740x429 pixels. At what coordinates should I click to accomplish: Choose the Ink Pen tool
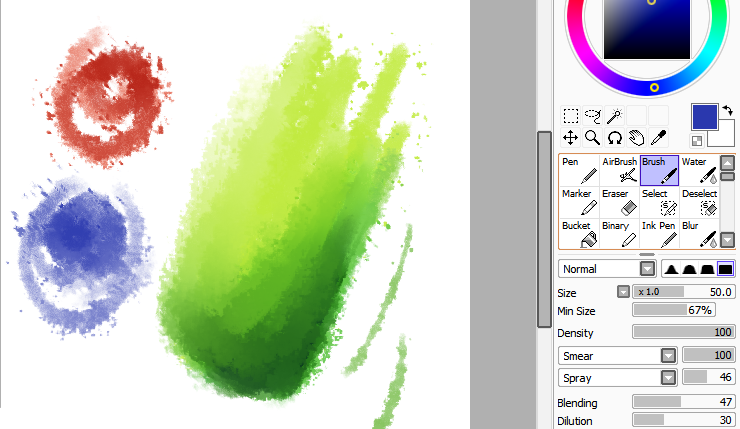pos(659,234)
